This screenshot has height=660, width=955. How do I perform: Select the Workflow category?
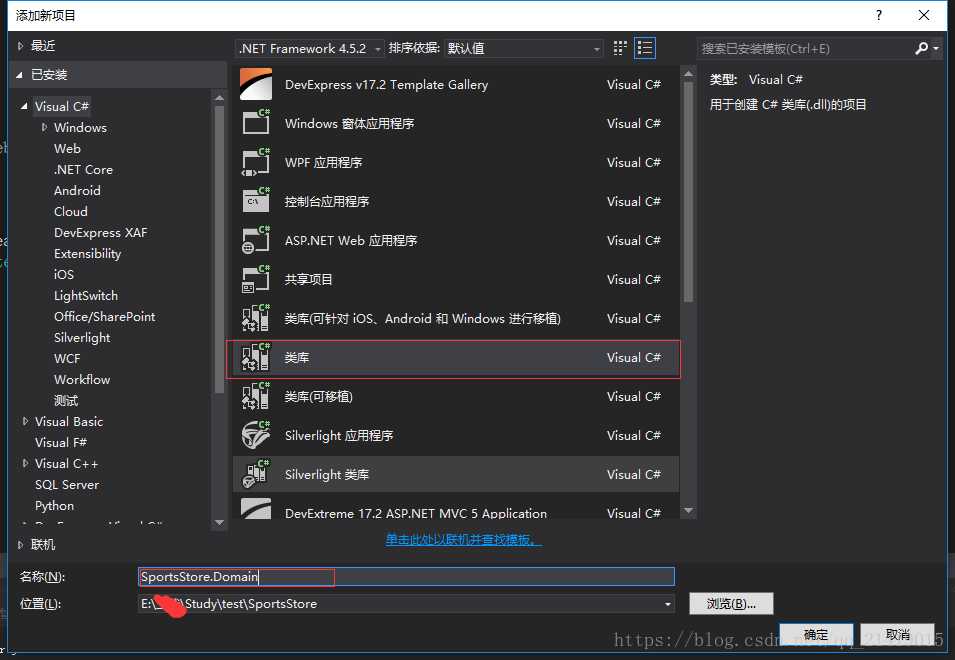(82, 379)
